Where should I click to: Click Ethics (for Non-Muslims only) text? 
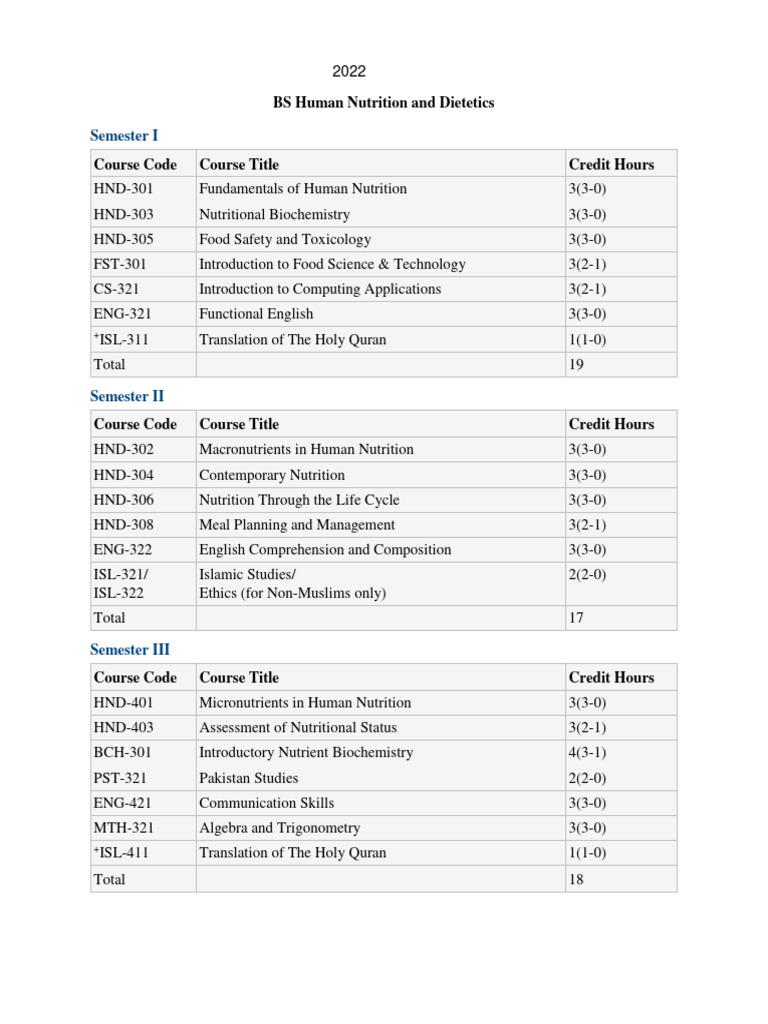[x=293, y=593]
